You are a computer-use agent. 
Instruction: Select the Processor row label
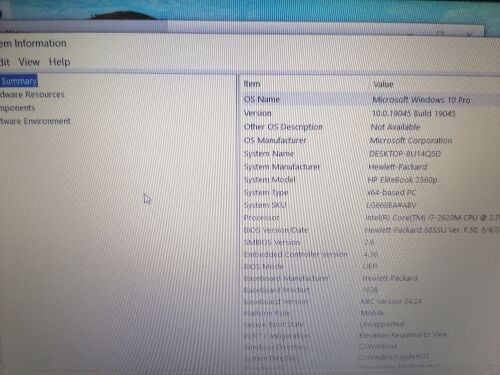click(x=261, y=218)
